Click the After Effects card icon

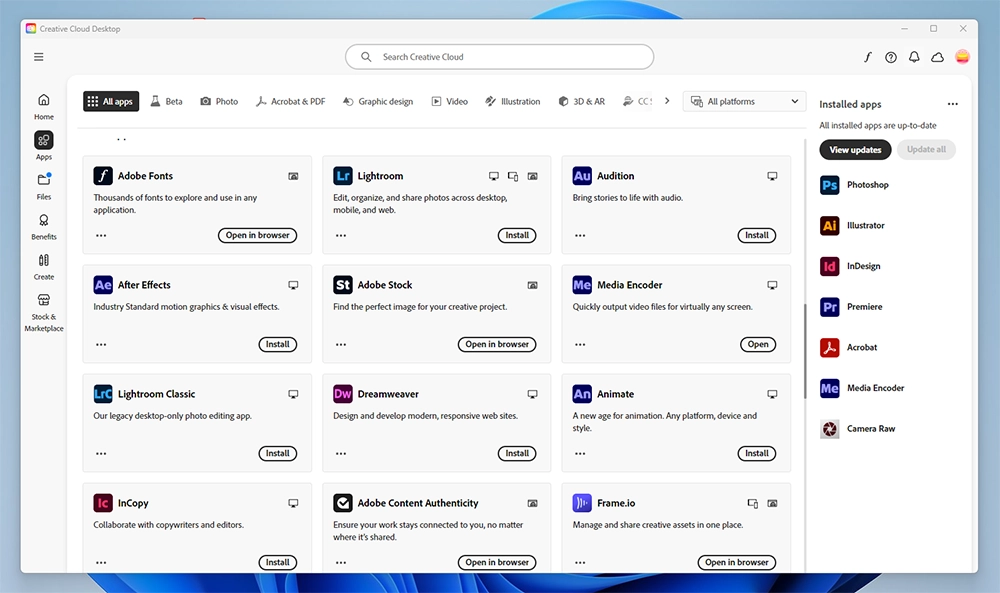tap(103, 285)
